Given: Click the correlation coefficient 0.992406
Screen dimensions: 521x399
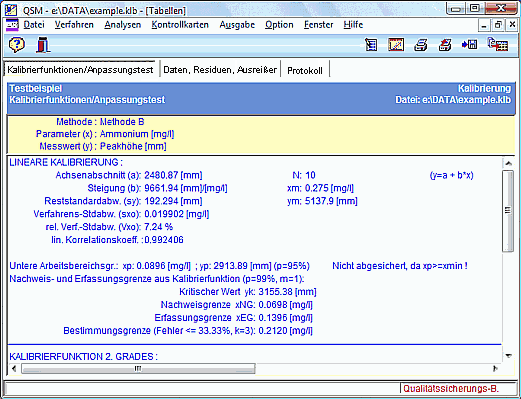Looking at the screenshot, I should 164,240.
